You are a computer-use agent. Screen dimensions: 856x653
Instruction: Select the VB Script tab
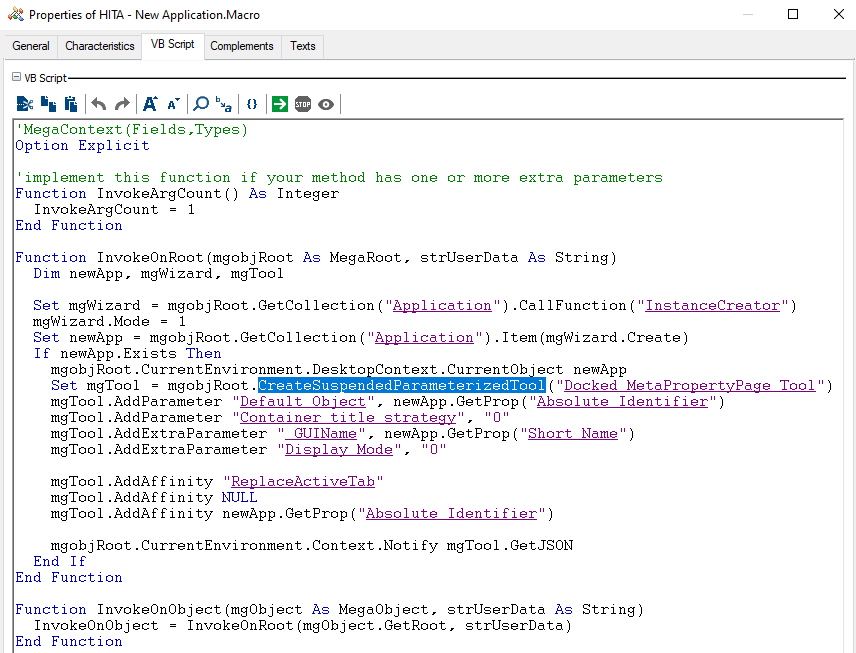click(x=173, y=44)
